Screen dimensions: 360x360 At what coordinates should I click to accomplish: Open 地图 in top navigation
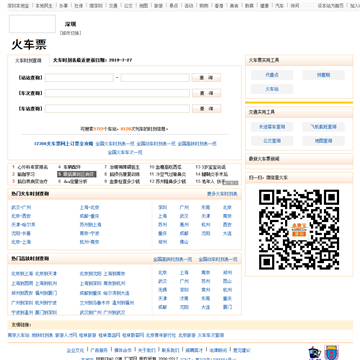click(143, 6)
